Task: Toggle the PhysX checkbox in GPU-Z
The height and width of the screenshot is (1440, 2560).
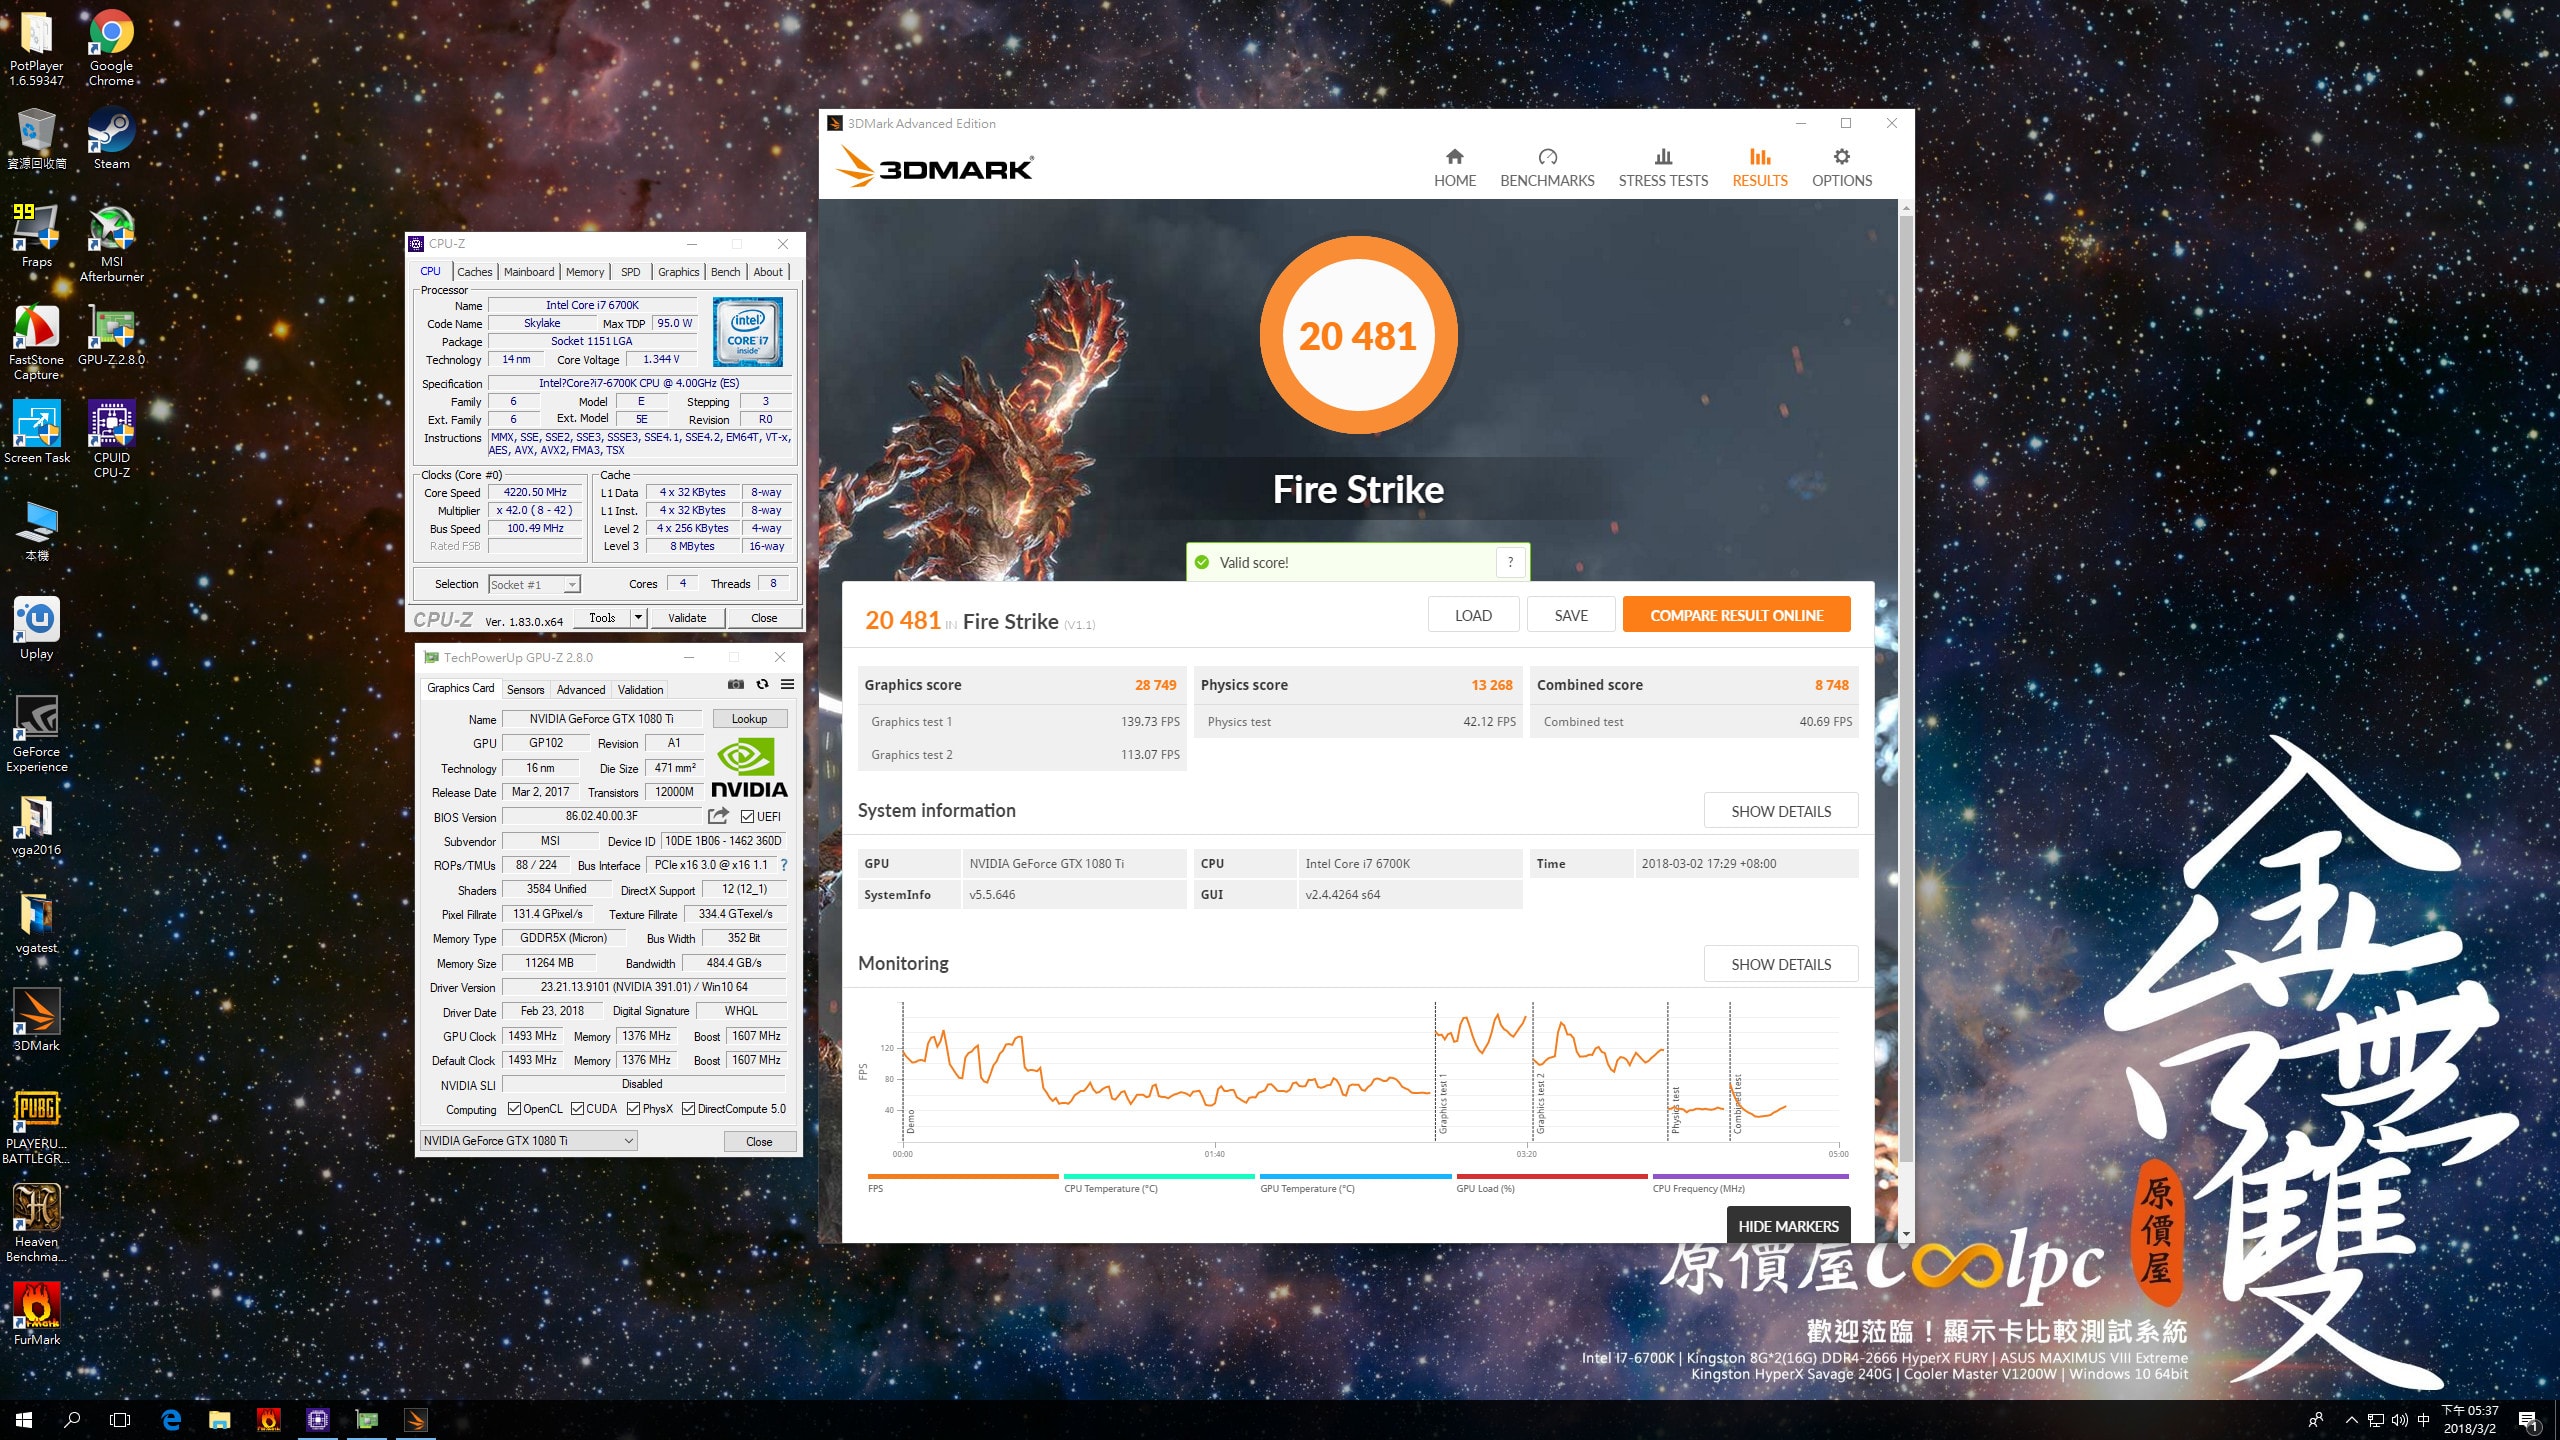Action: point(633,1108)
